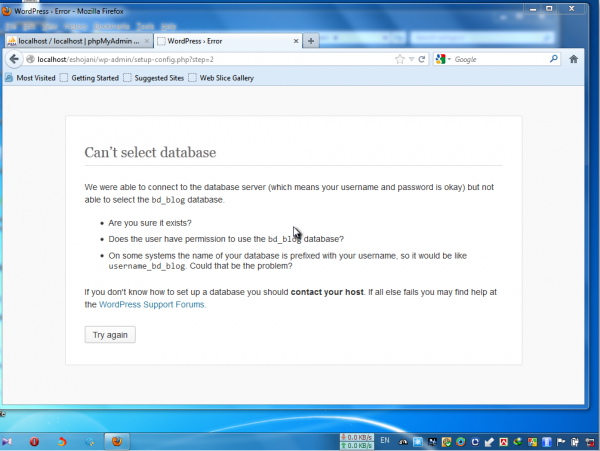600x451 pixels.
Task: Click the EN language indicator
Action: coord(385,440)
